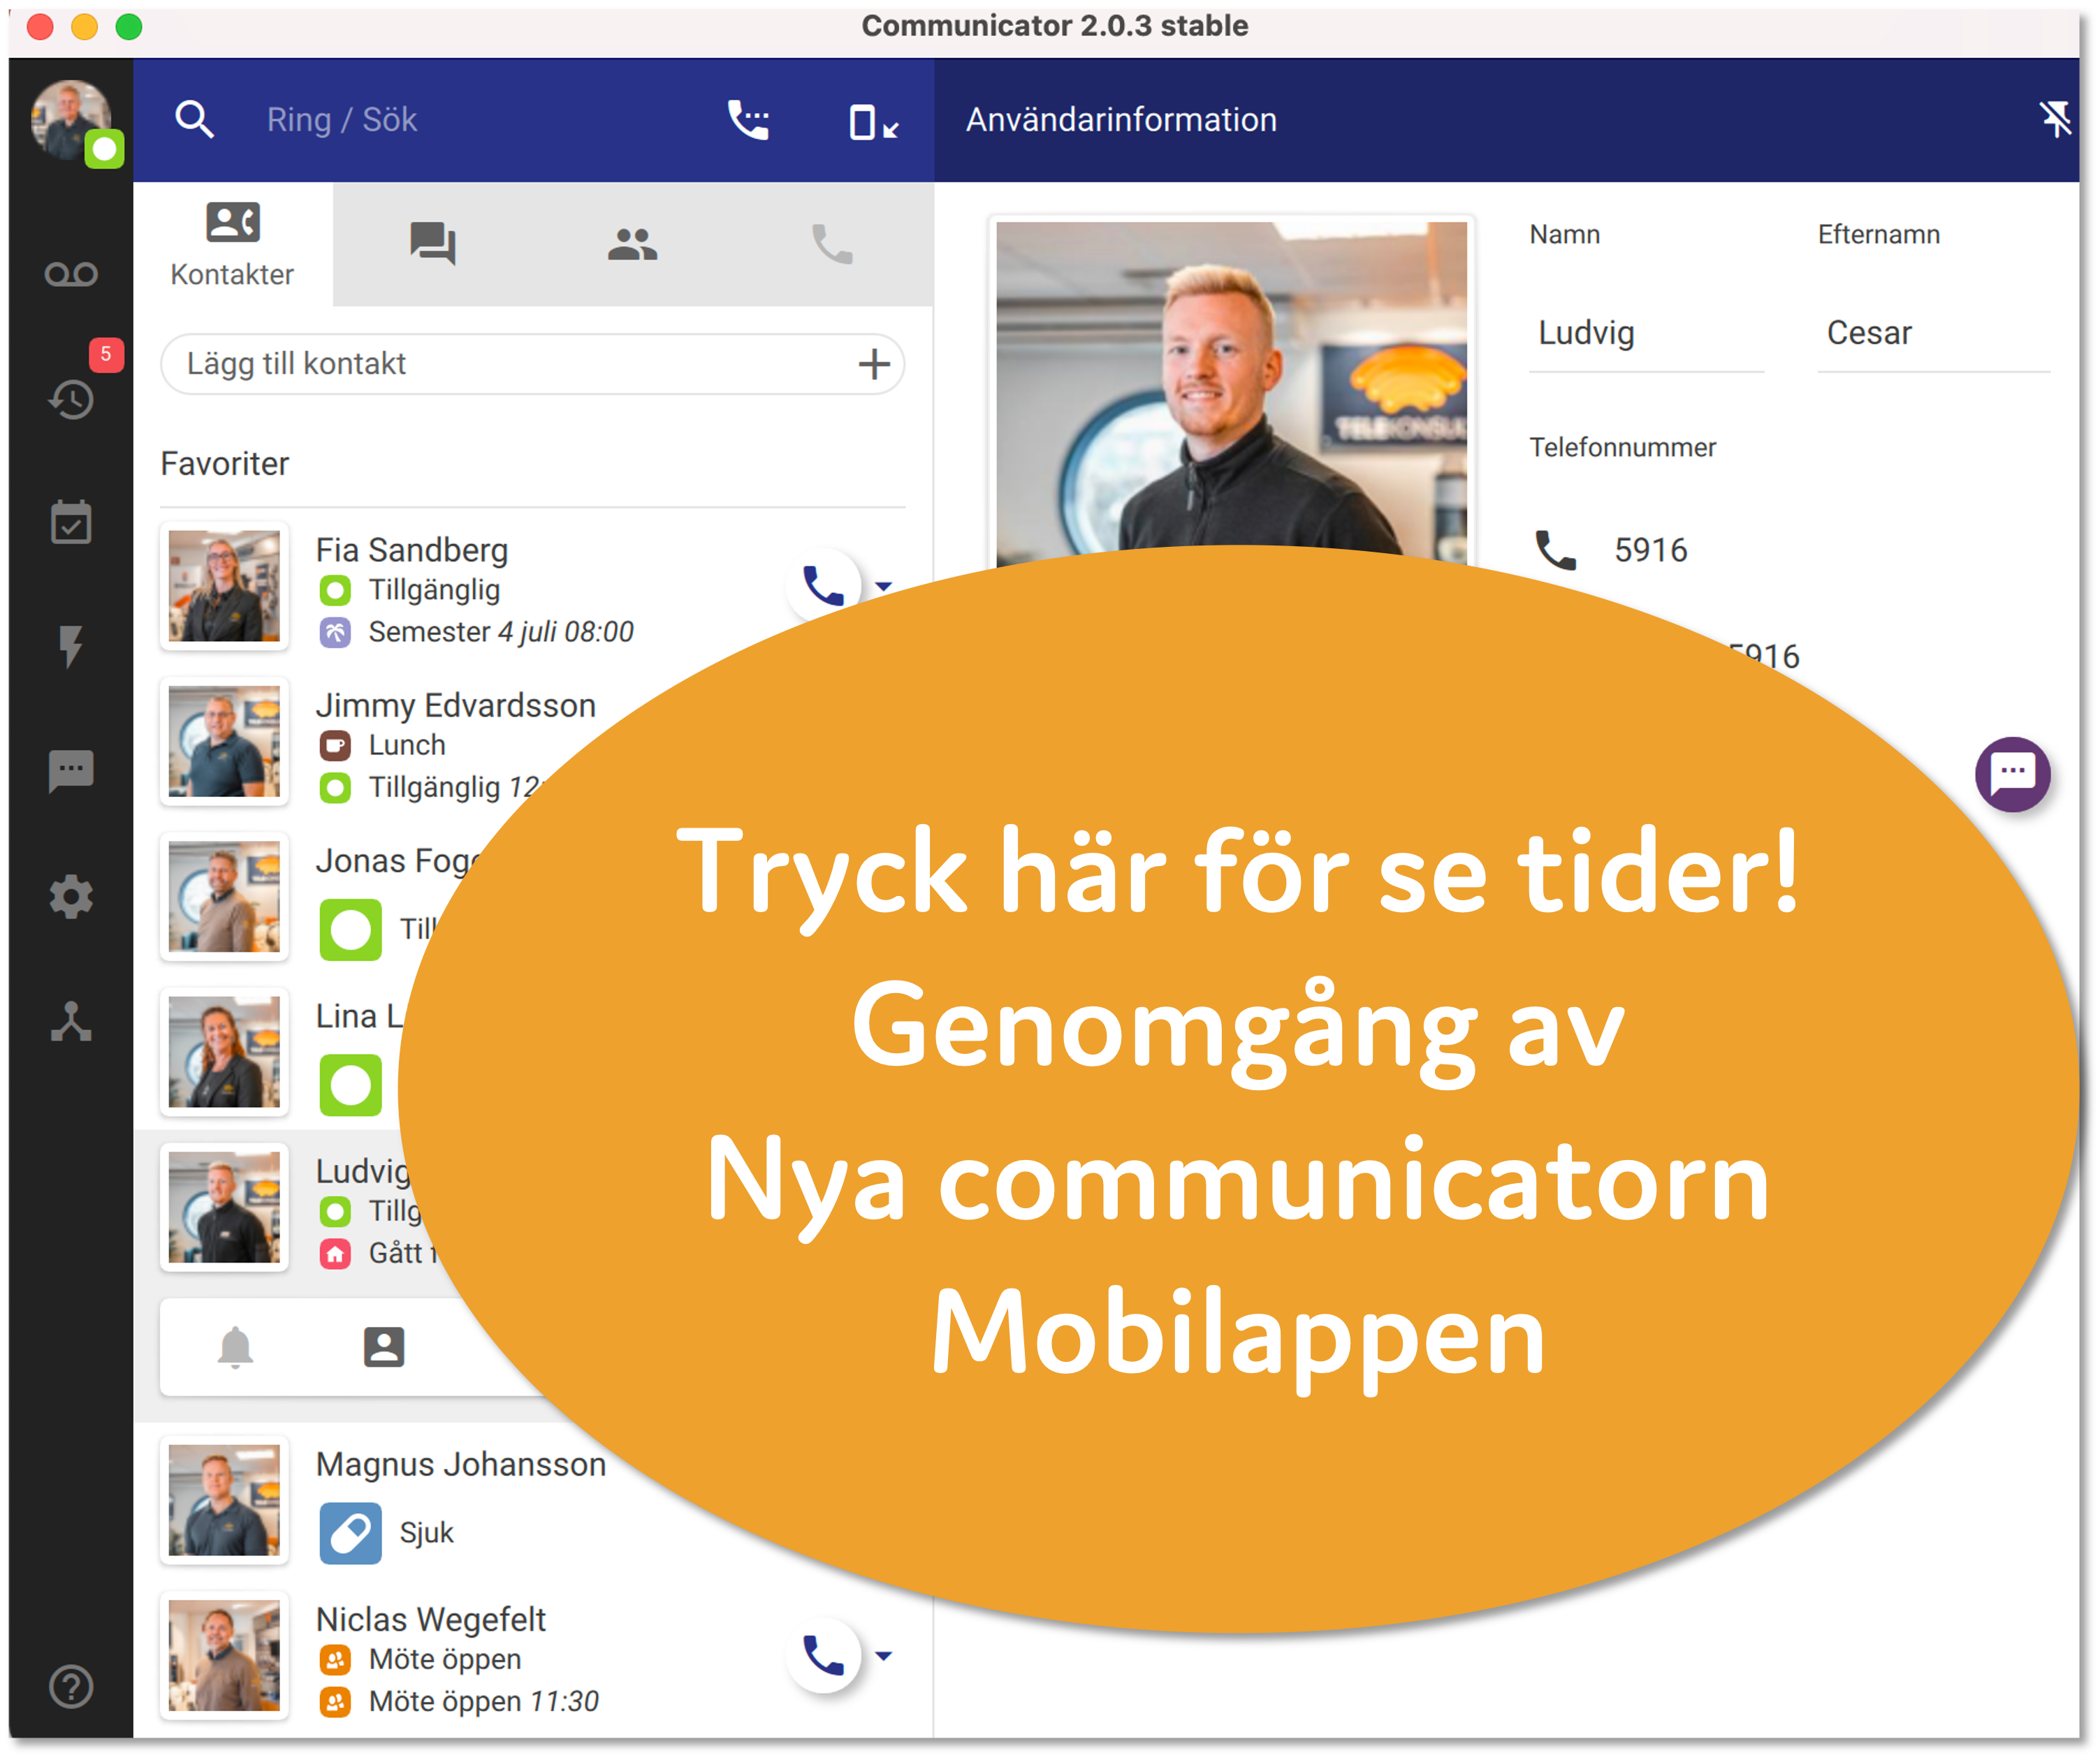2100x1760 pixels.
Task: Open the voicemail icon in sidebar
Action: [71, 274]
